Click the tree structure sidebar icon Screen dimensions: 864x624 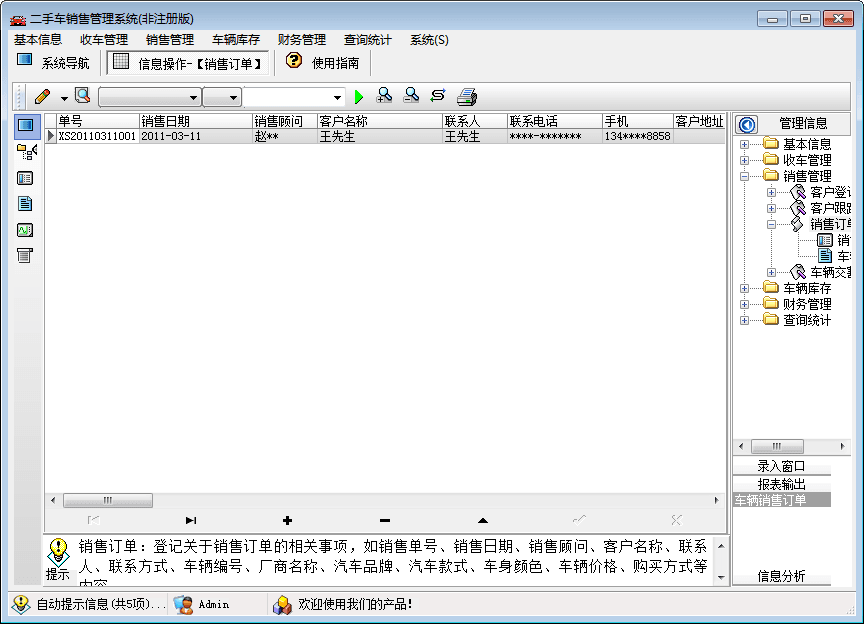26,152
